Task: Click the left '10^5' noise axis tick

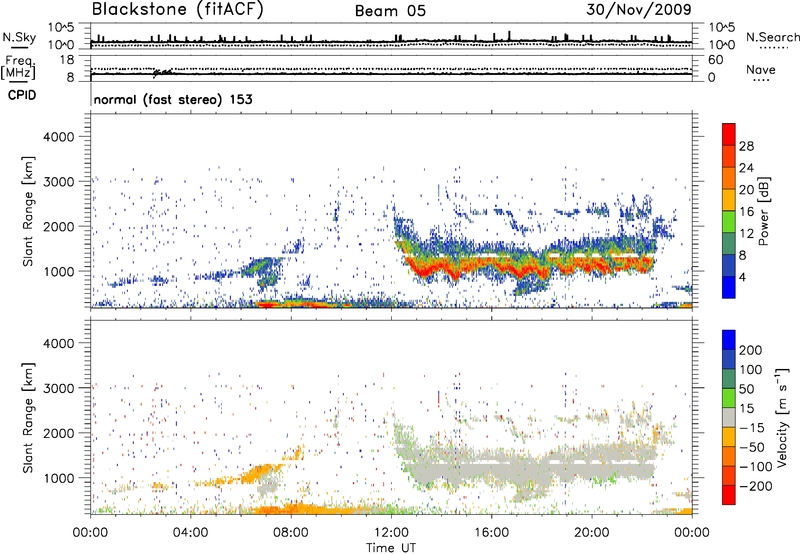Action: click(x=61, y=27)
